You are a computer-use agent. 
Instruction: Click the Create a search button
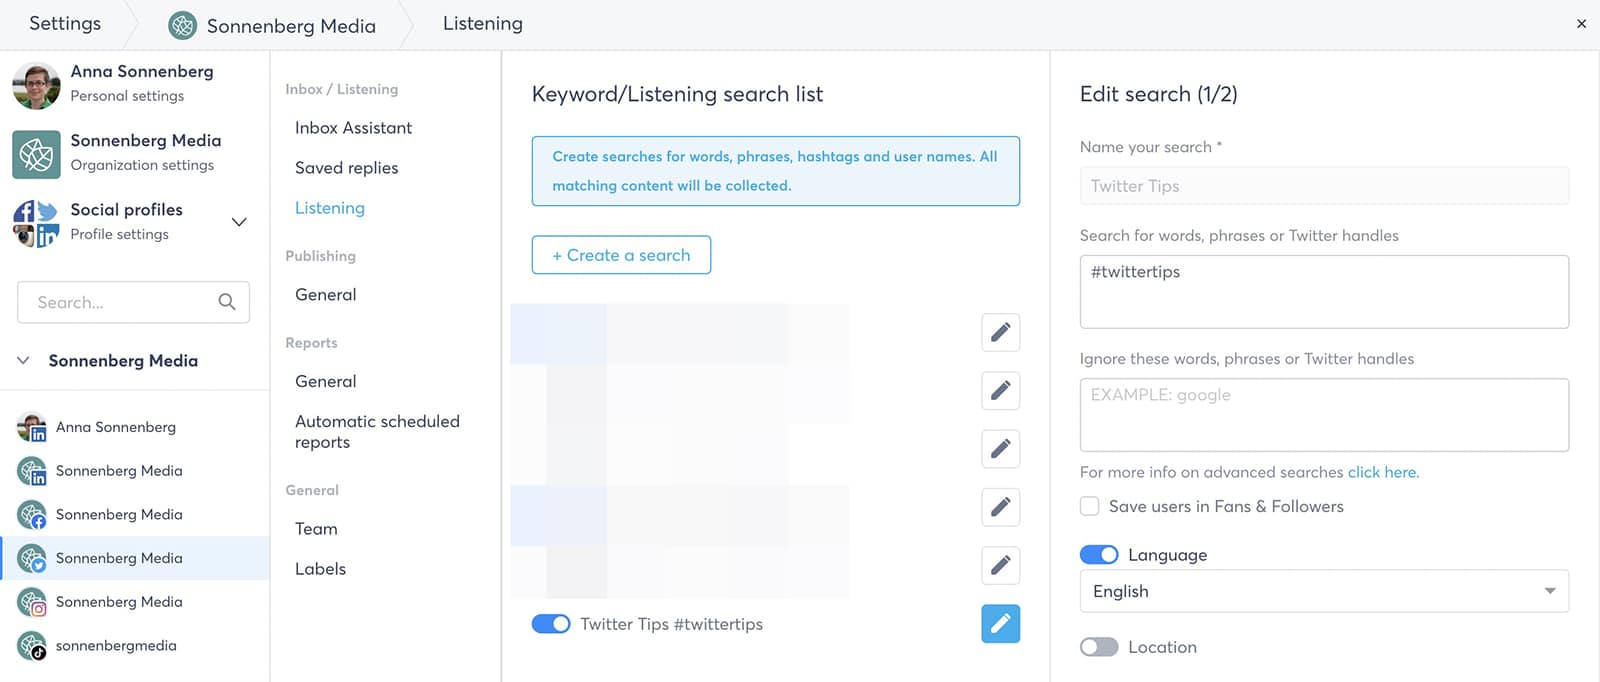click(621, 255)
